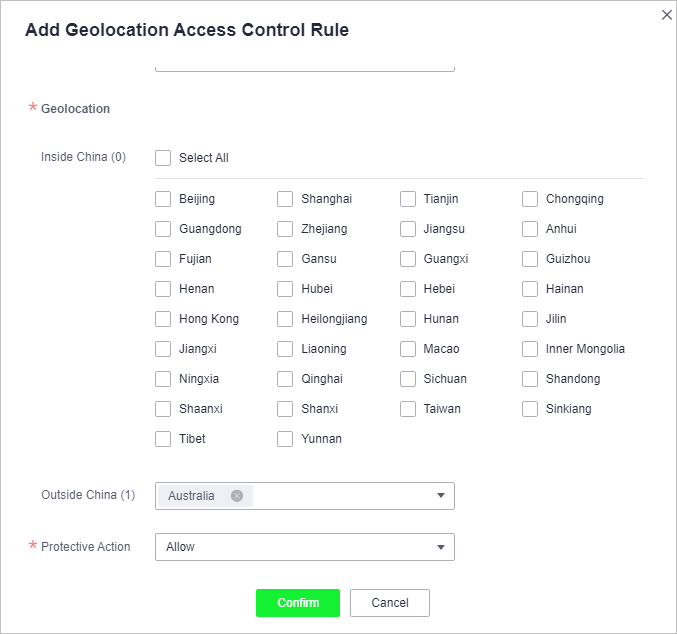Expand the Outside China dropdown arrow
Image resolution: width=677 pixels, height=634 pixels.
[x=440, y=495]
